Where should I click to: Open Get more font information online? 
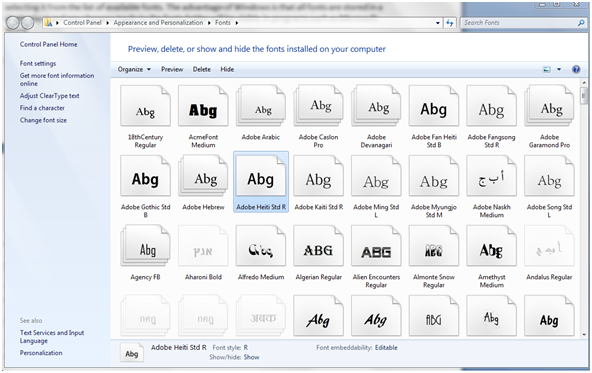pyautogui.click(x=57, y=79)
